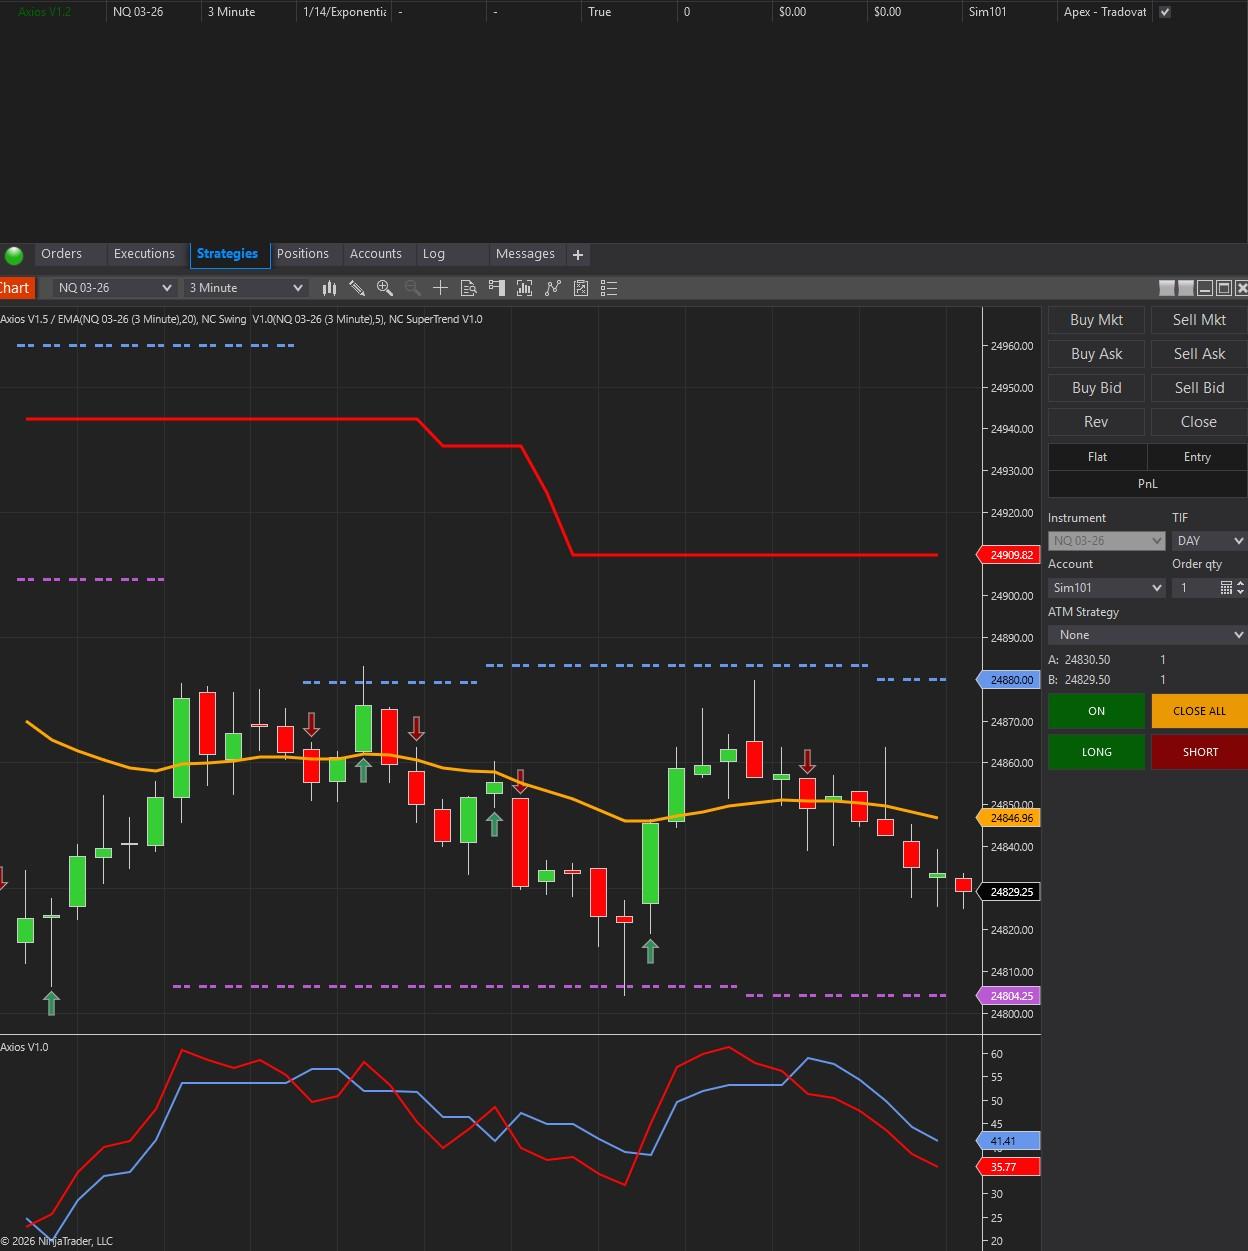Click the orange CLOSE ALL button
Image resolution: width=1248 pixels, height=1251 pixels.
coord(1199,711)
